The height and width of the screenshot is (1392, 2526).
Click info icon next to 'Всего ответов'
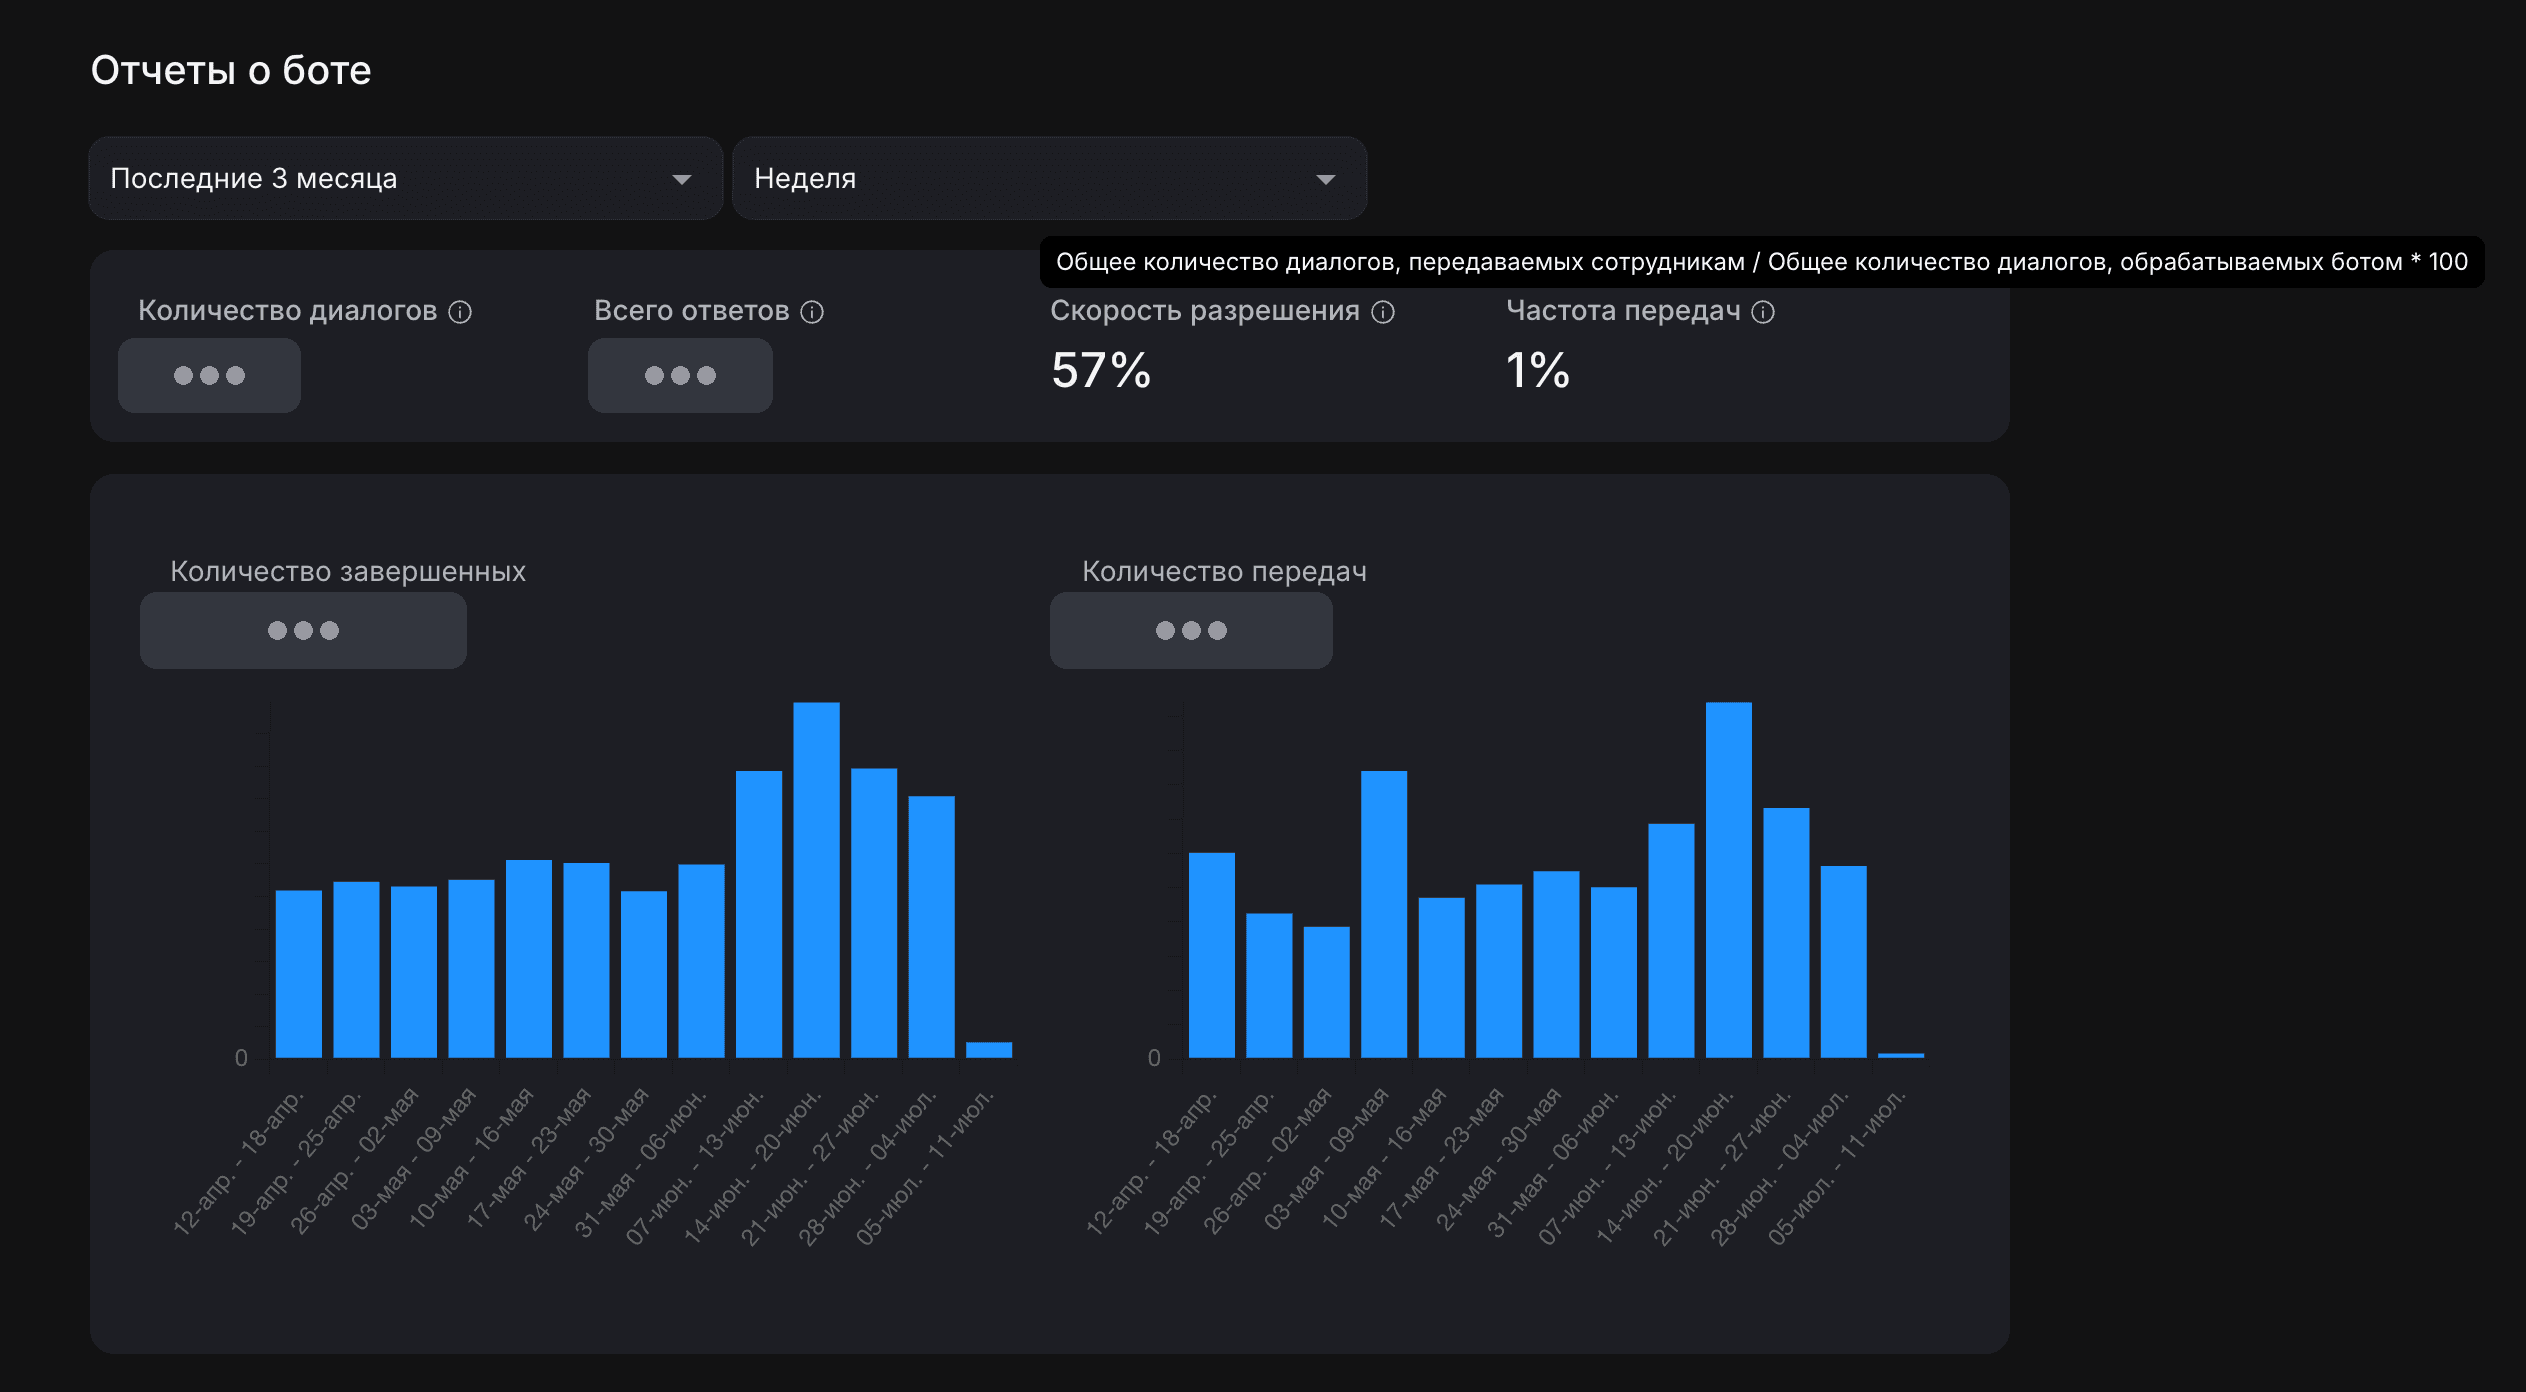[812, 312]
